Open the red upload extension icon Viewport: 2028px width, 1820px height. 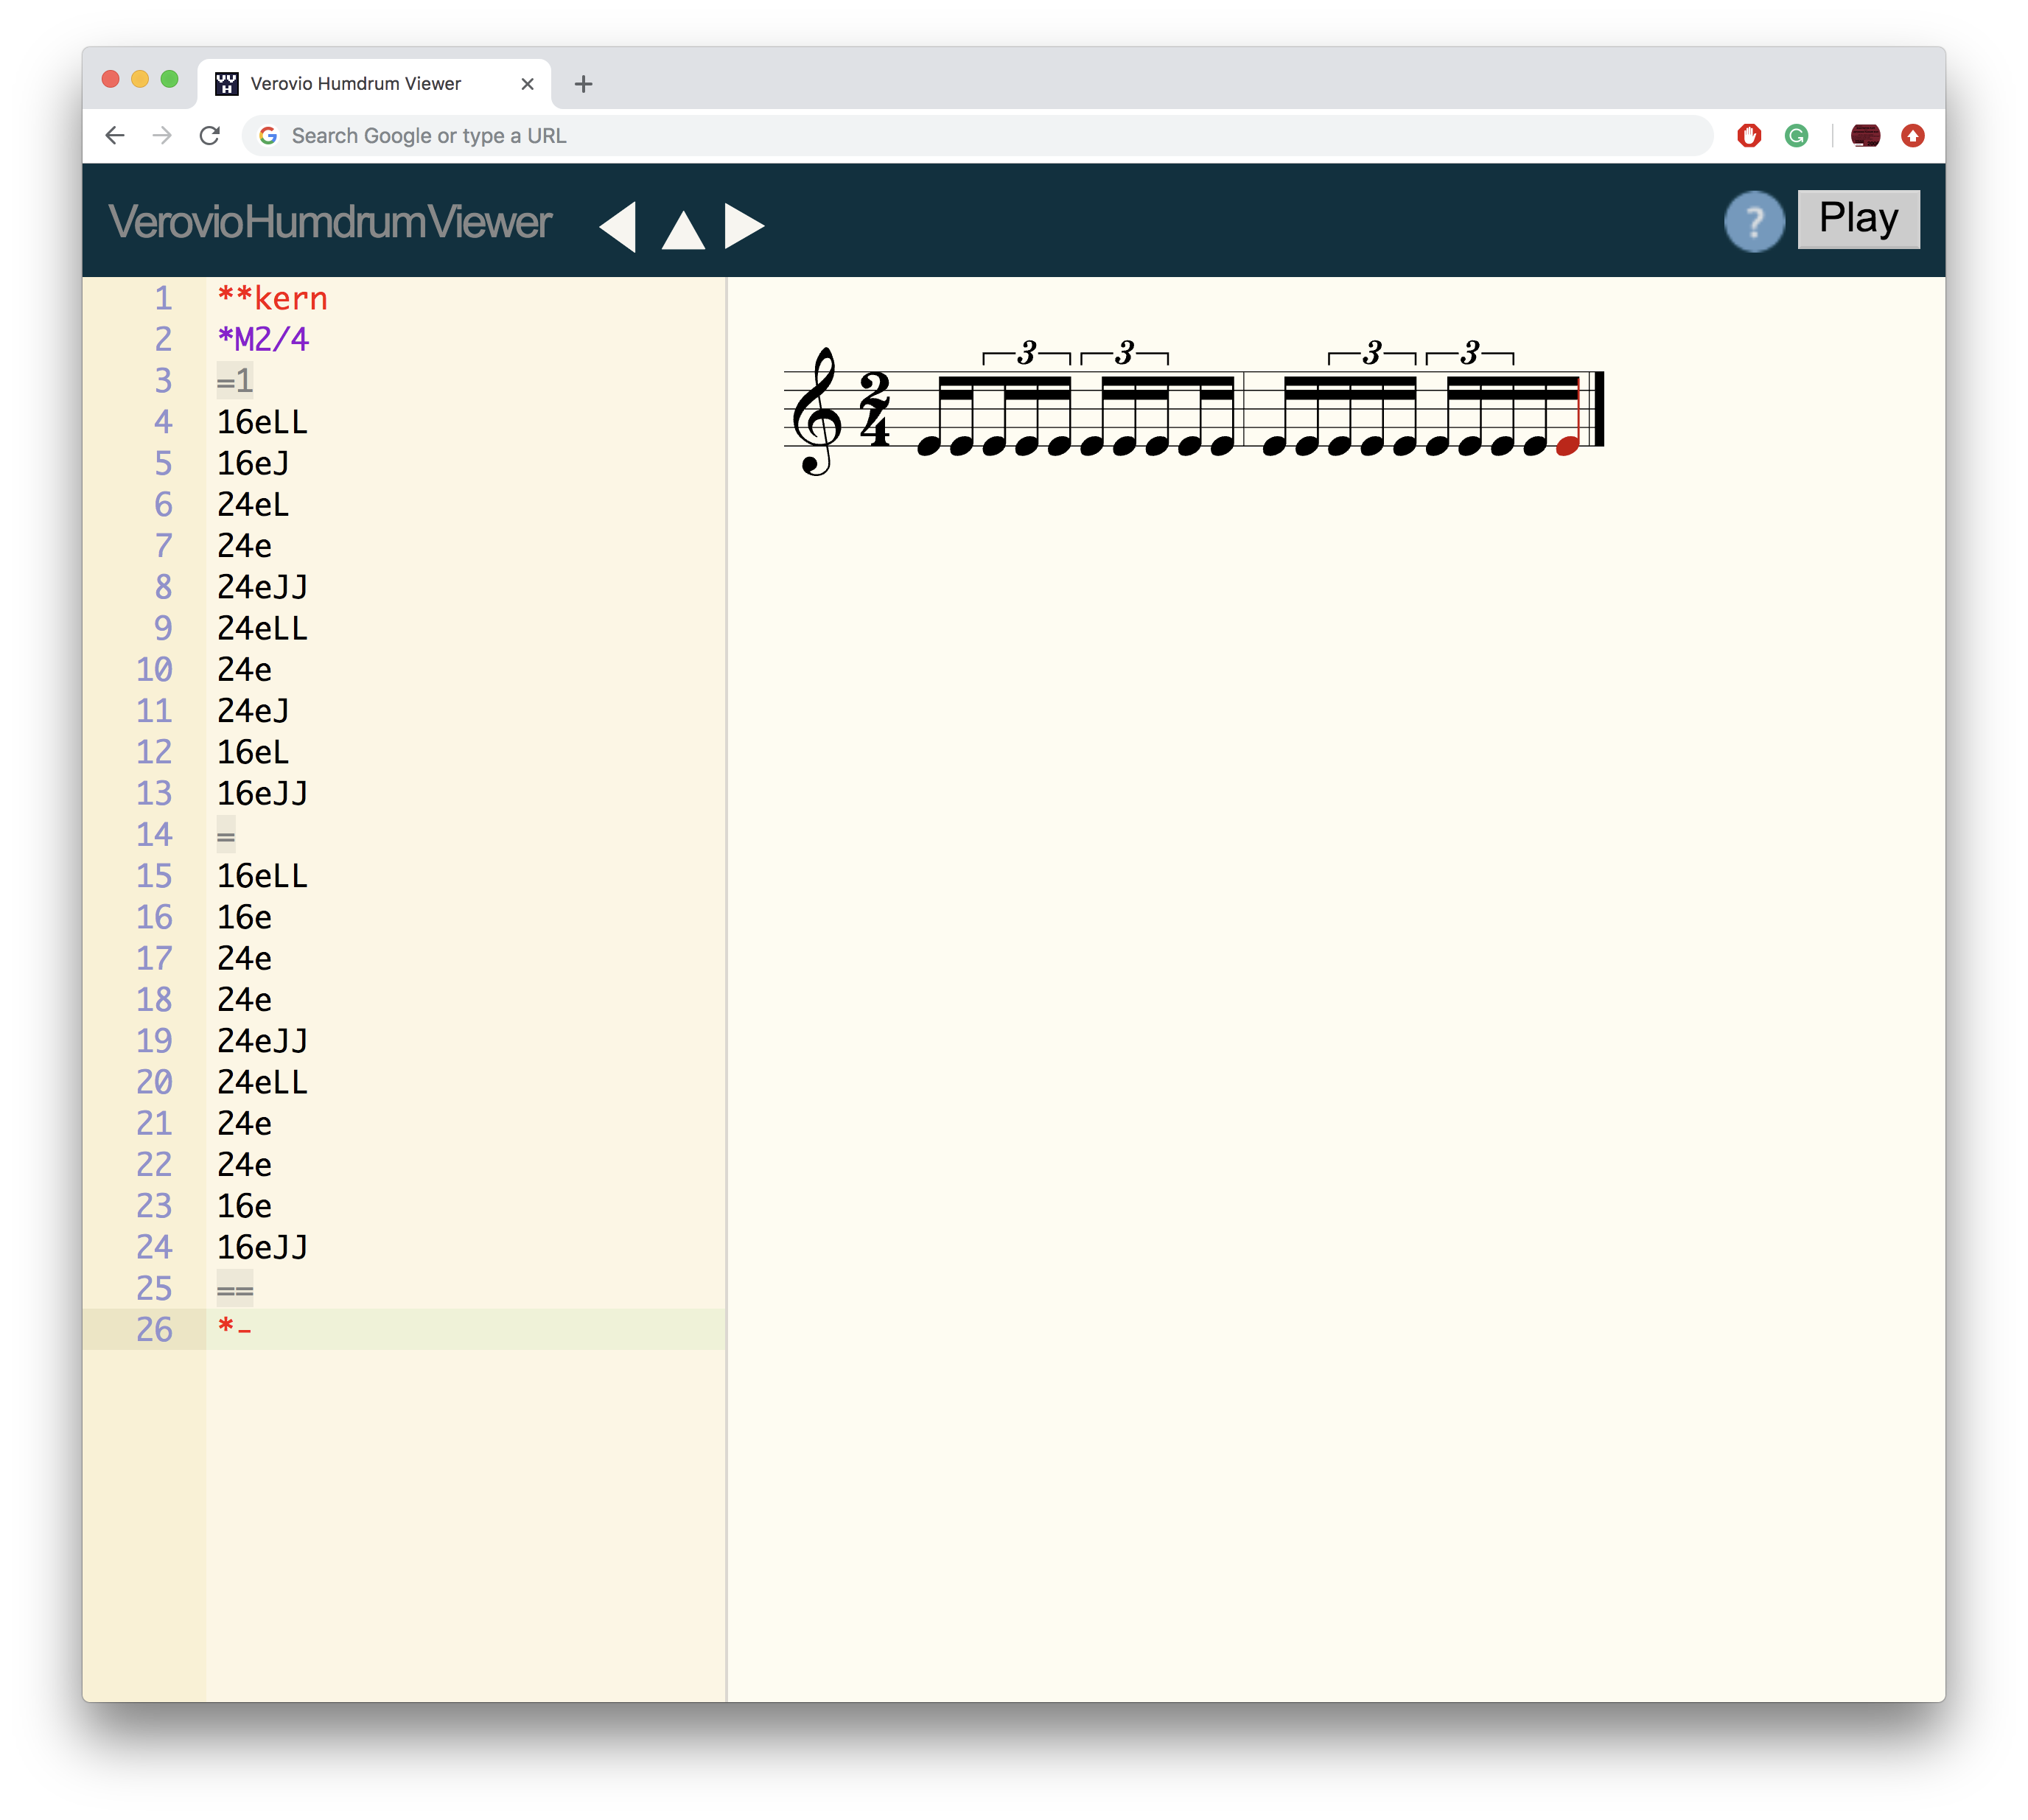tap(1913, 136)
